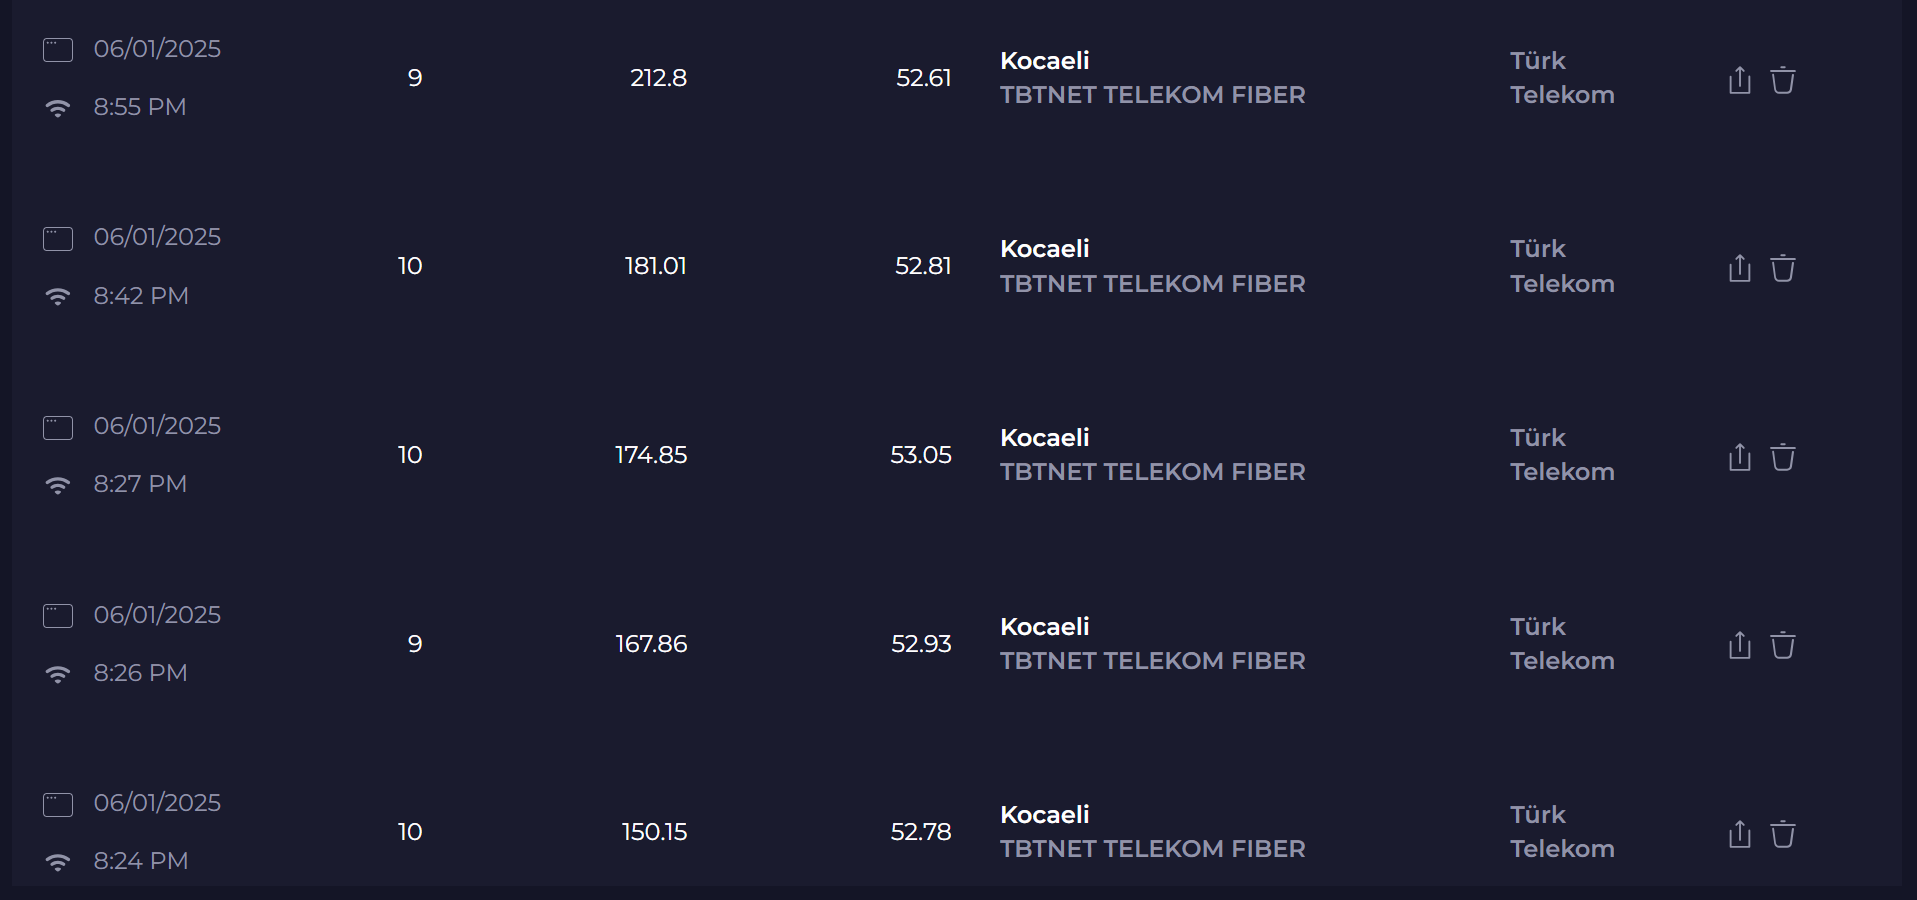1917x900 pixels.
Task: Share the 8:55 PM test result
Action: pyautogui.click(x=1739, y=80)
